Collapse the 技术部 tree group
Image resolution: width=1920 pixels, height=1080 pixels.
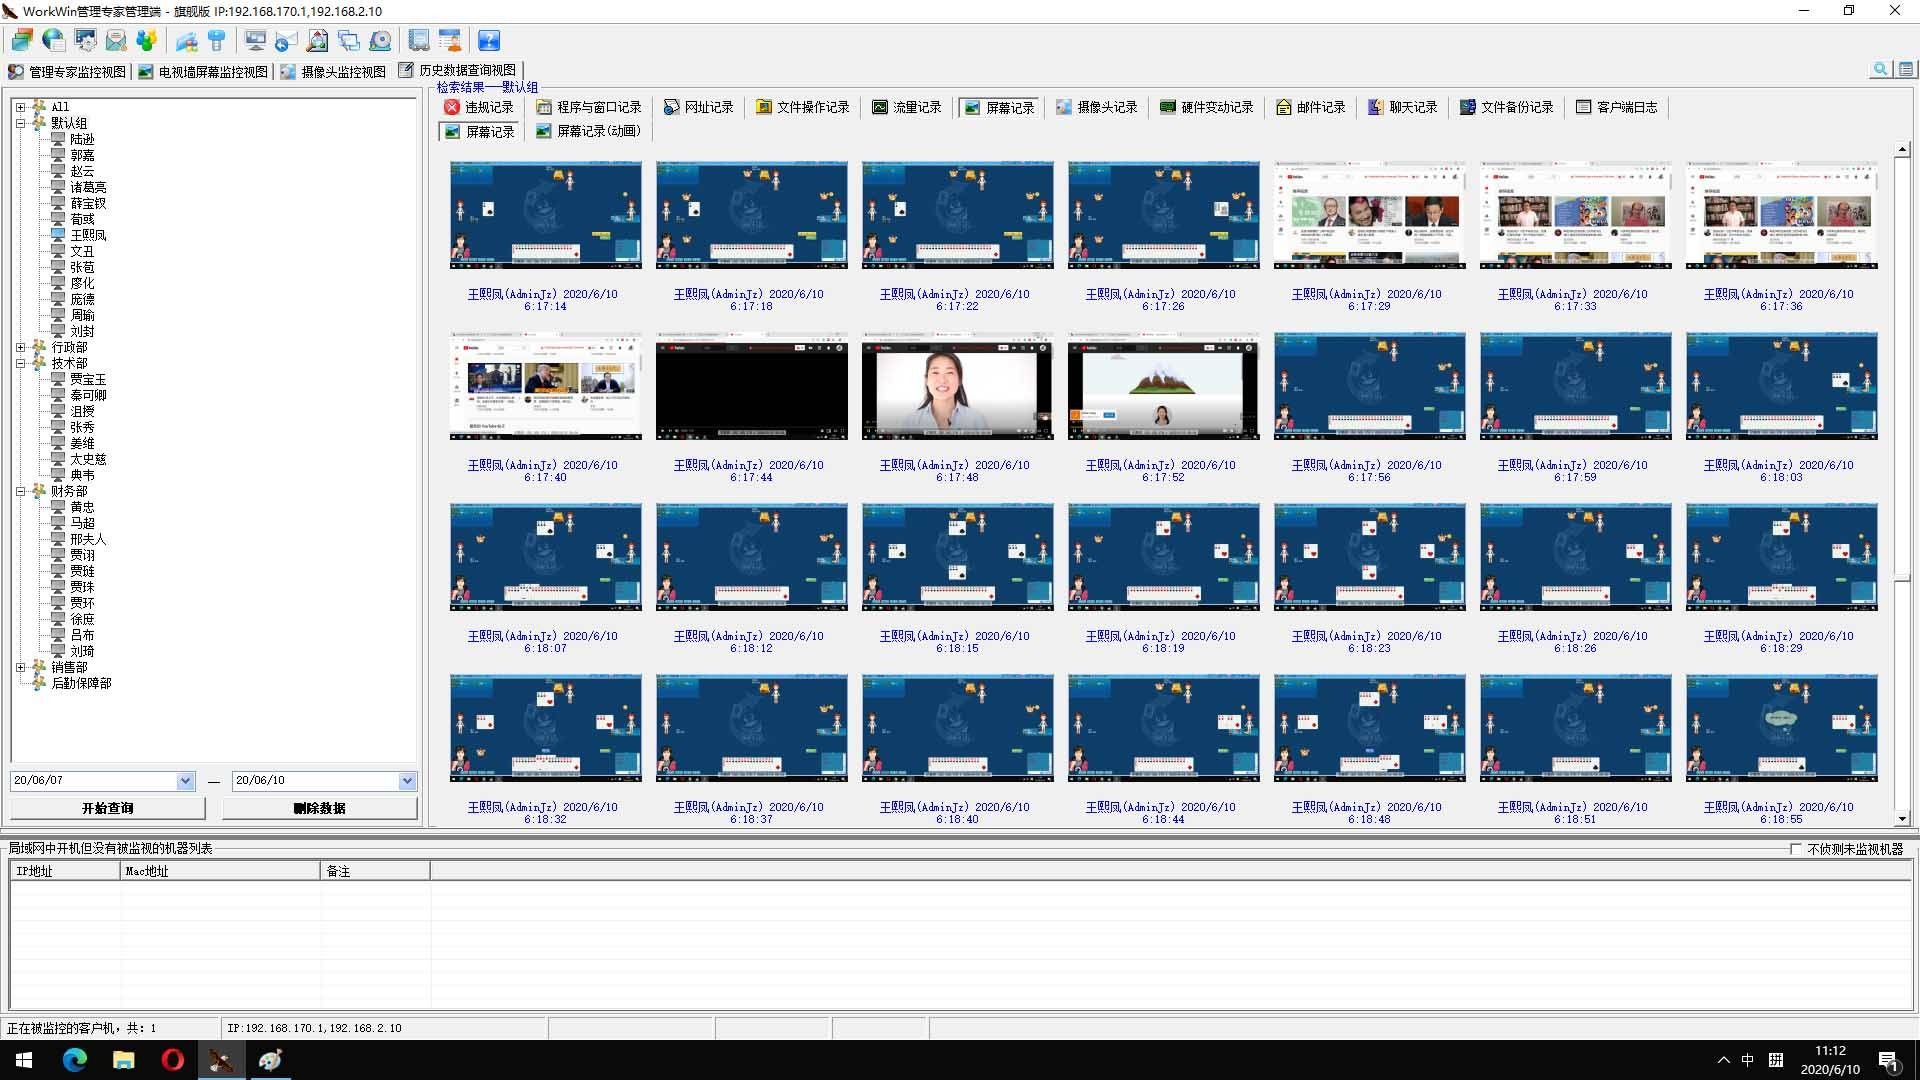[x=20, y=363]
